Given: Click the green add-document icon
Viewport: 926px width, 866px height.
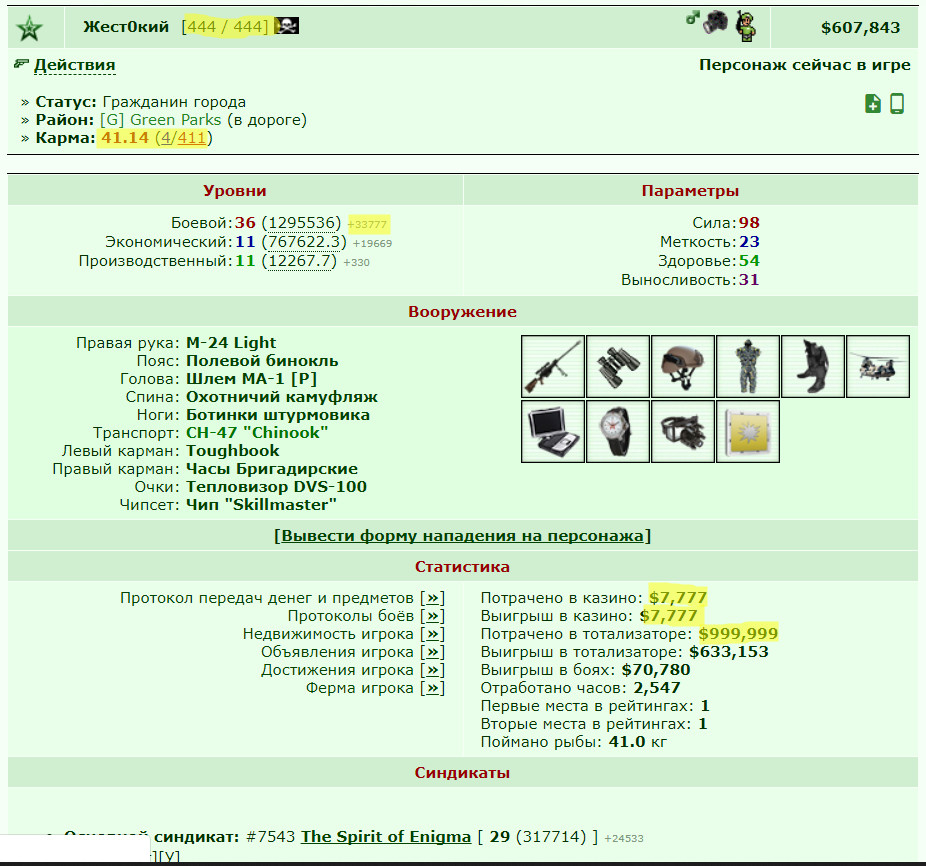Looking at the screenshot, I should [x=873, y=103].
